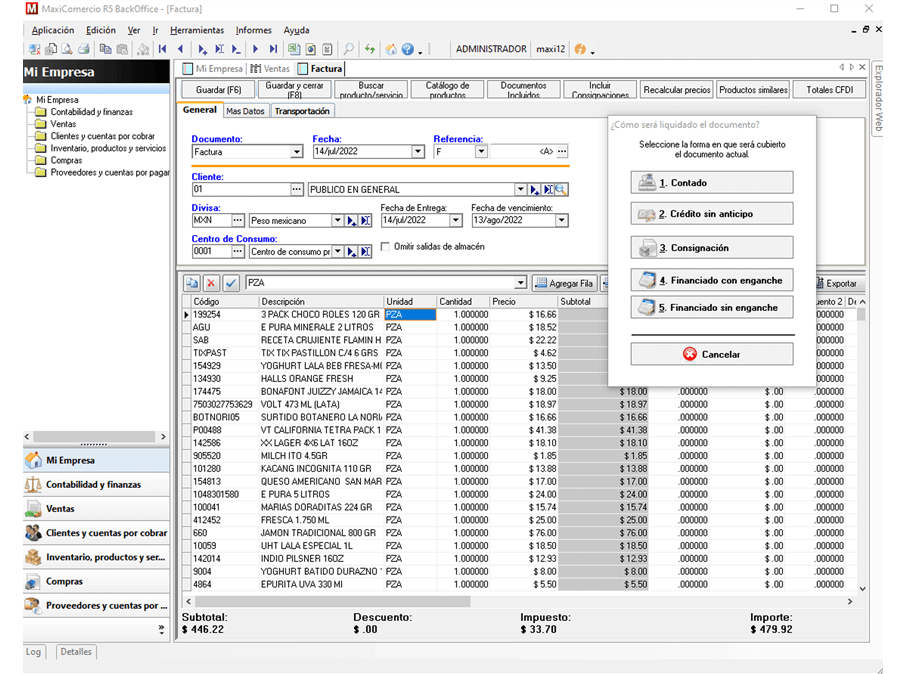Viewport: 900px width, 674px height.
Task: Click the client search magnifier icon
Action: coord(562,189)
